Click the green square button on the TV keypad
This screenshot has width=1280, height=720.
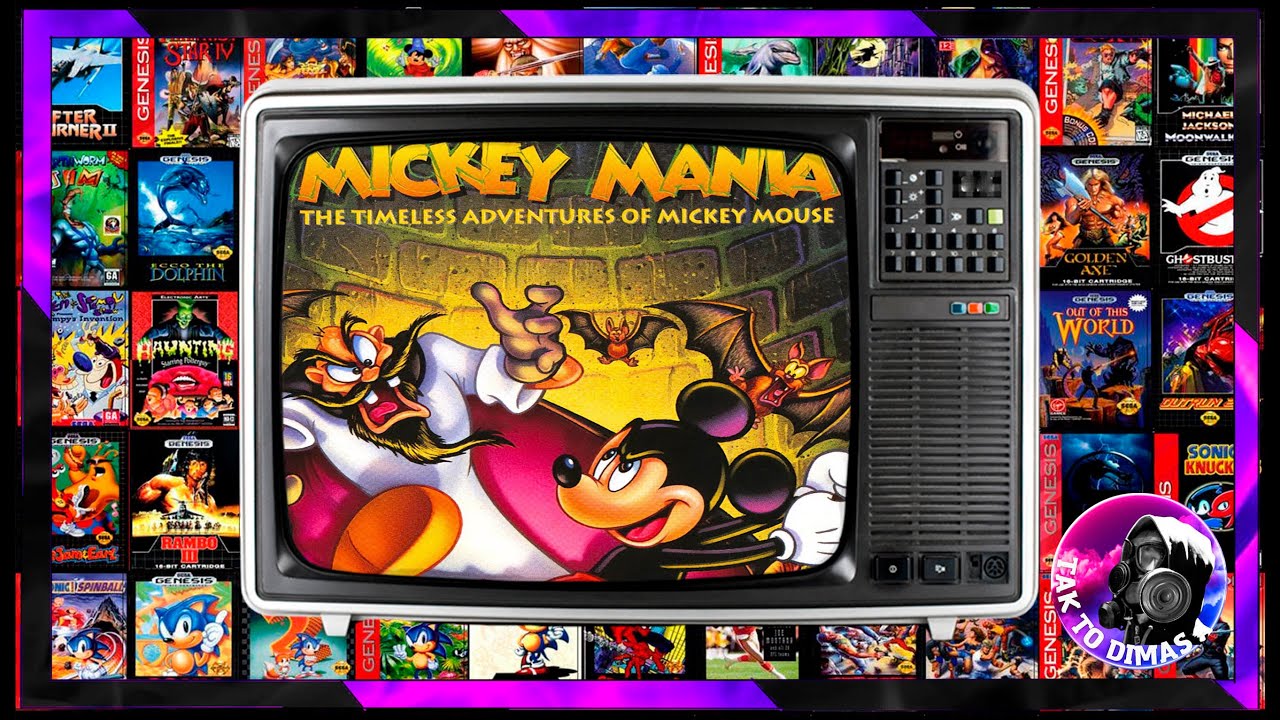coord(995,215)
